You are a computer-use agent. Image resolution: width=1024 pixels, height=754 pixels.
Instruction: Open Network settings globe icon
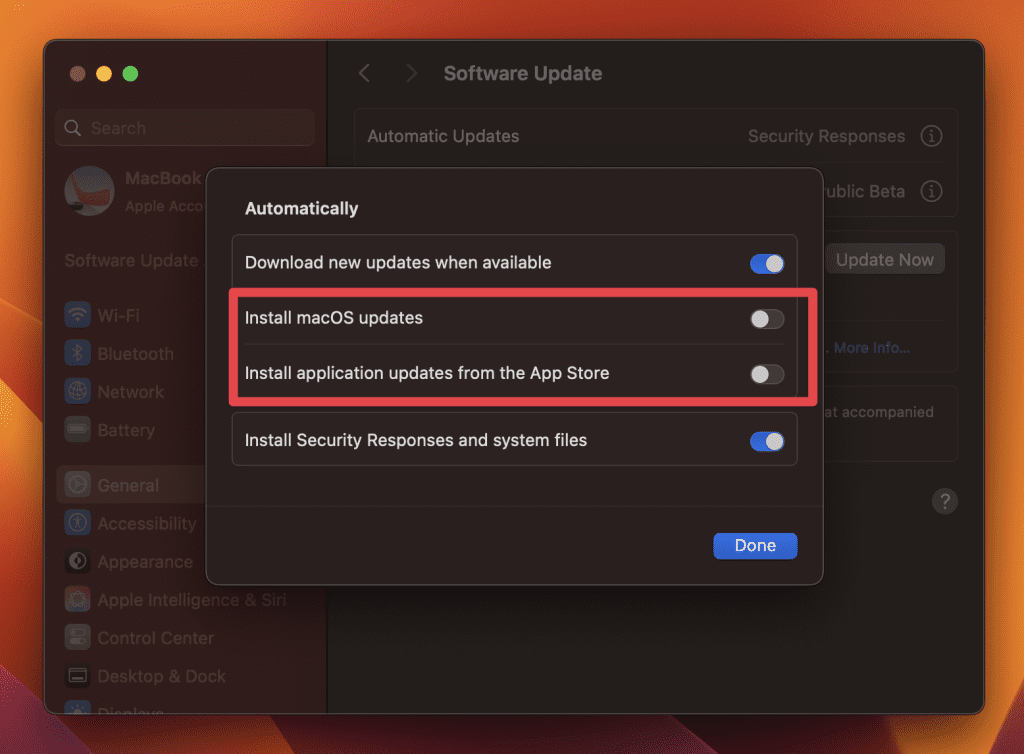78,392
